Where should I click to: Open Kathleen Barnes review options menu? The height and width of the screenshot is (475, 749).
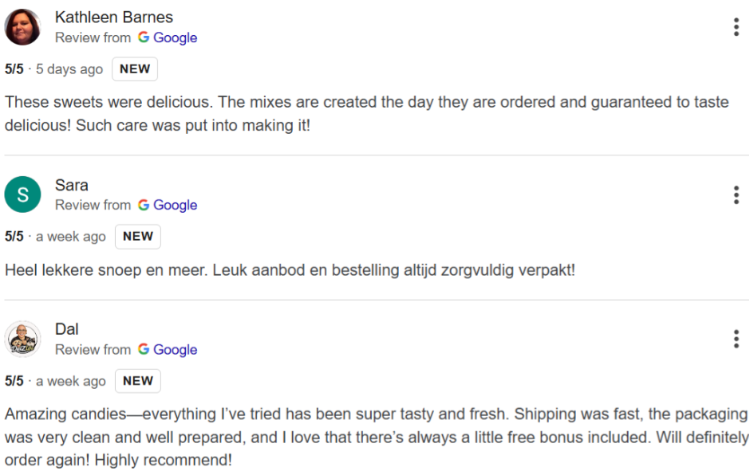(x=736, y=27)
